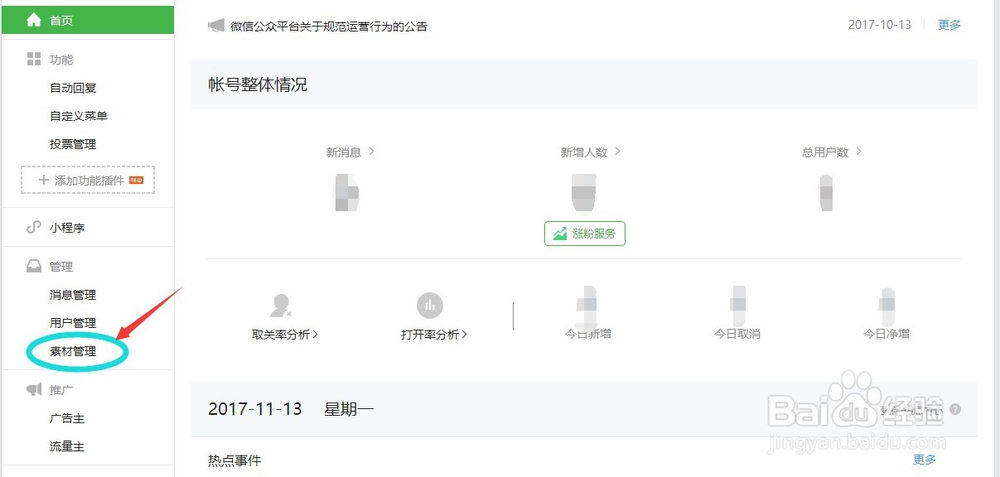Image resolution: width=1000 pixels, height=477 pixels.
Task: Open the 首页 menu item
Action: [x=87, y=20]
